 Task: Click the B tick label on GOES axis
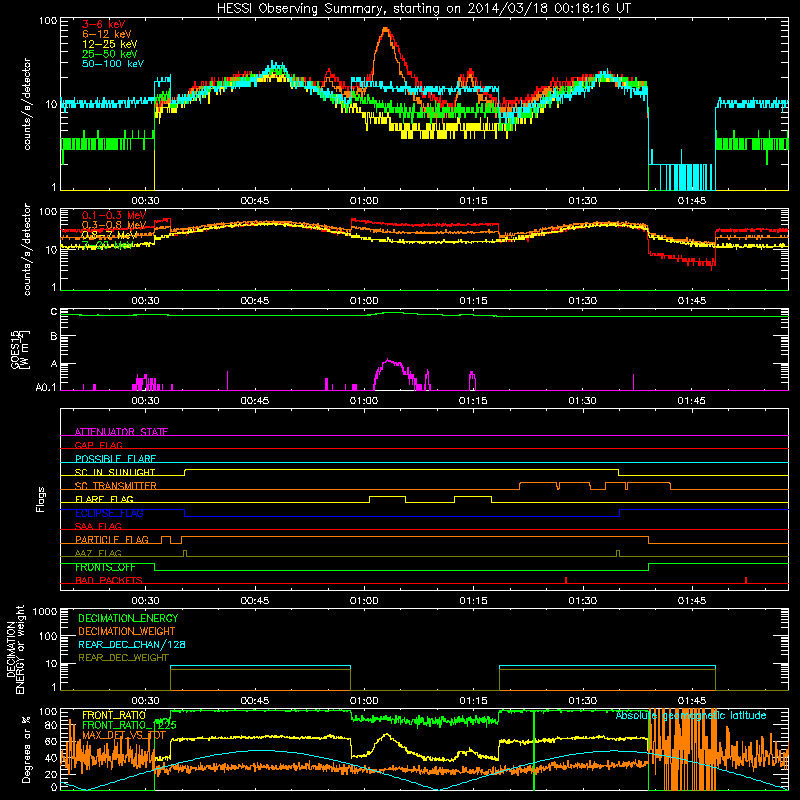[54, 336]
